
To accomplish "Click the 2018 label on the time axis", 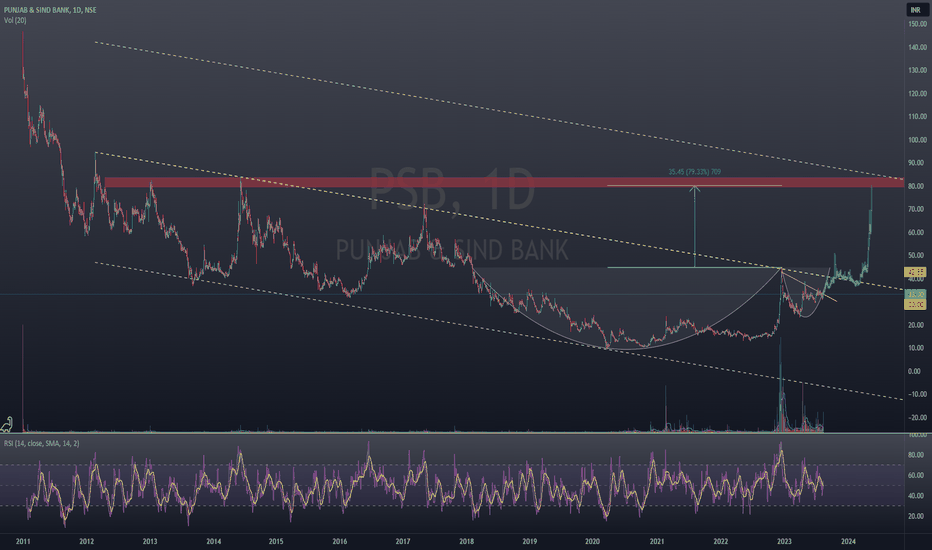I will (467, 542).
